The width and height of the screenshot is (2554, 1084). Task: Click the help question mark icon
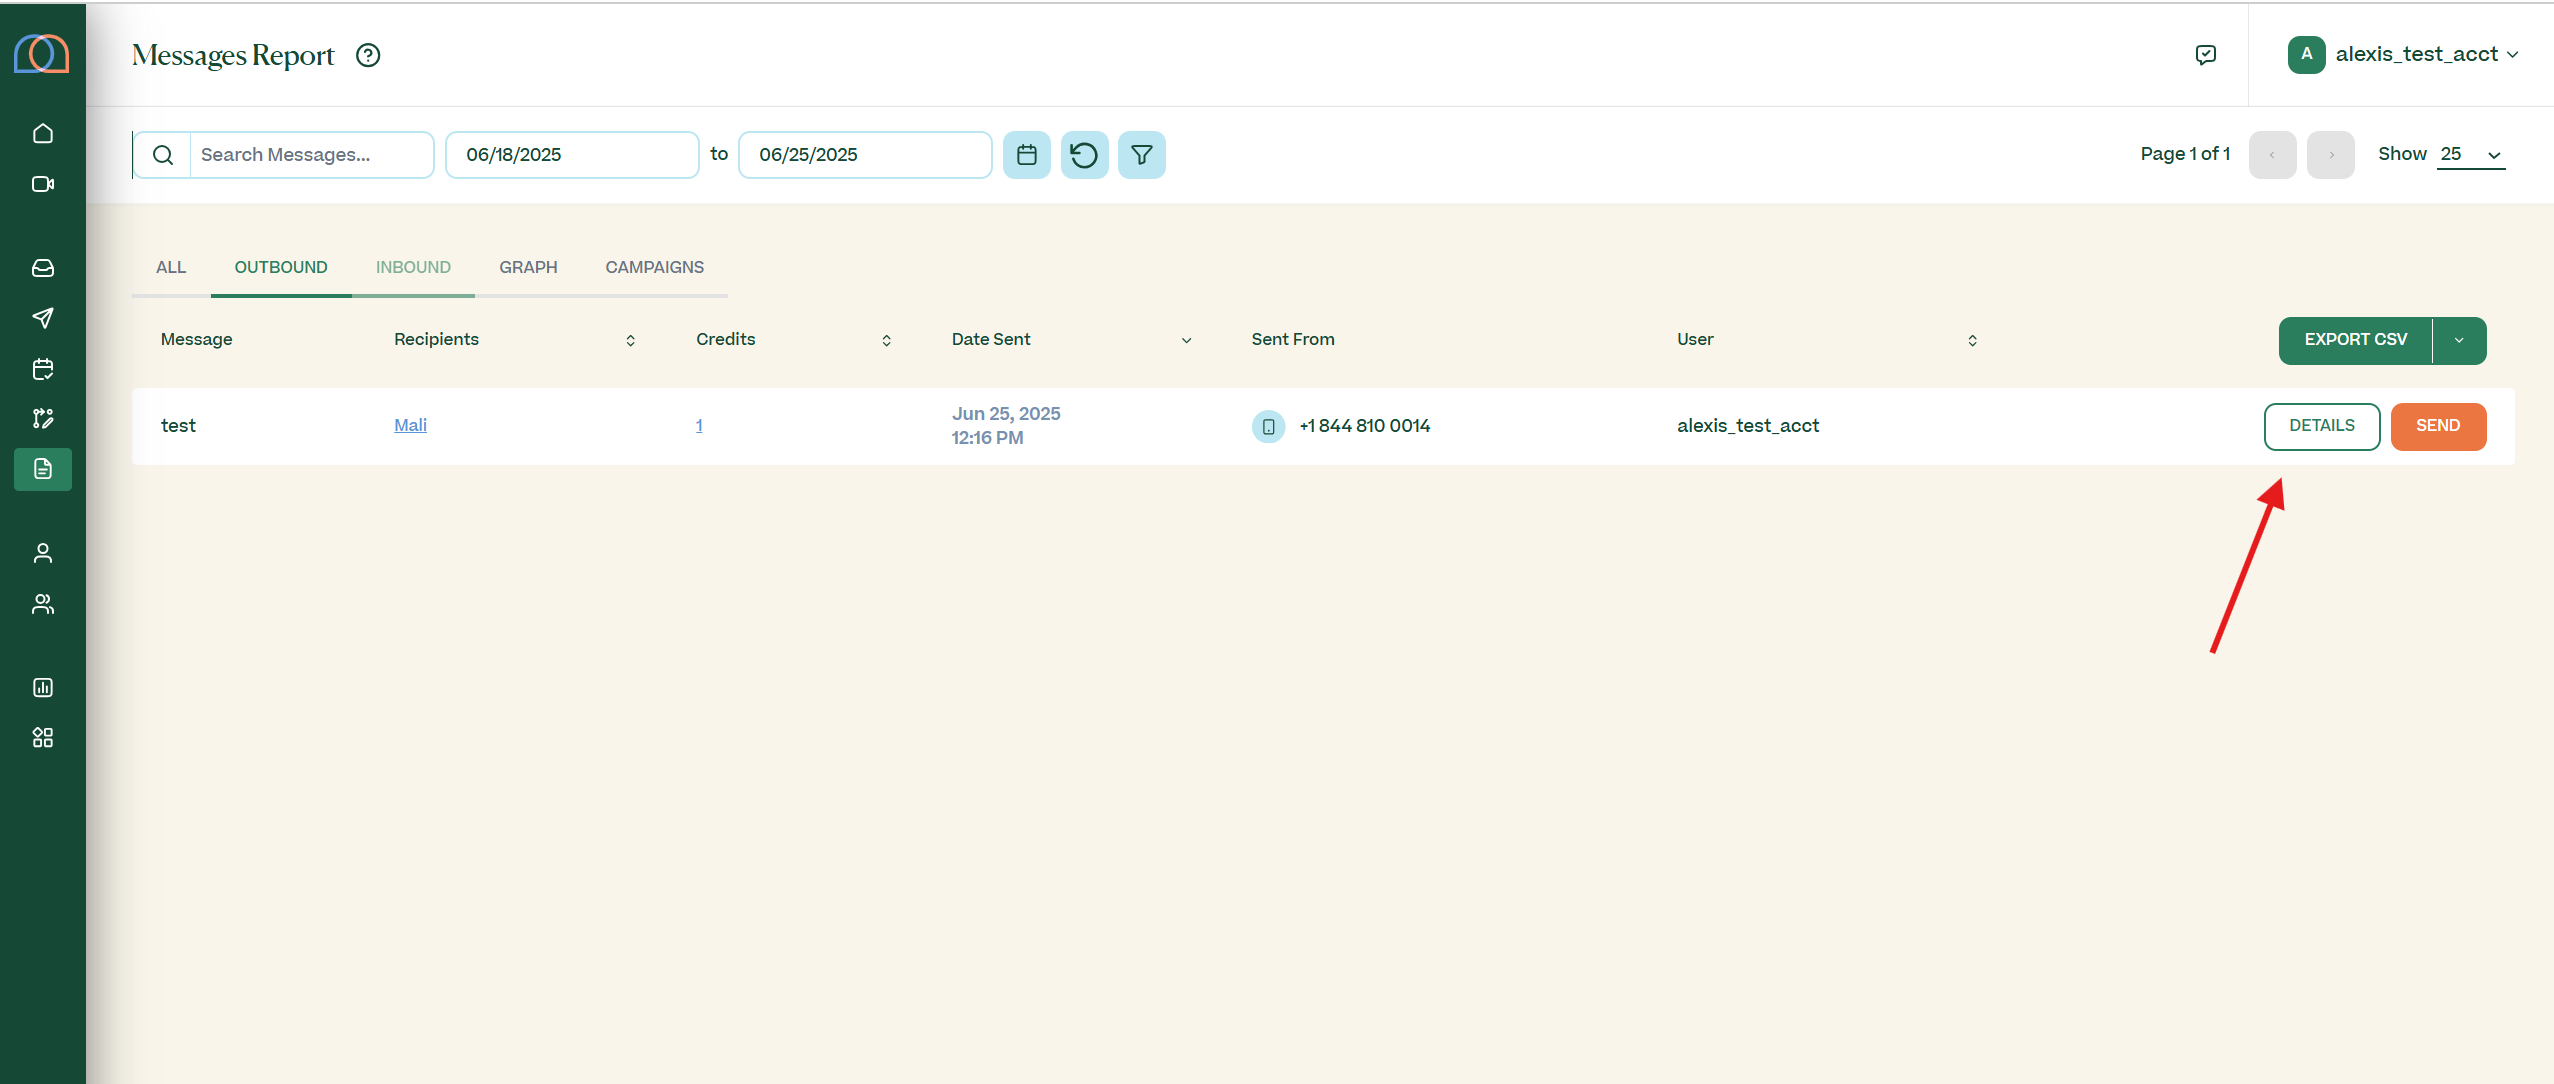pos(368,56)
